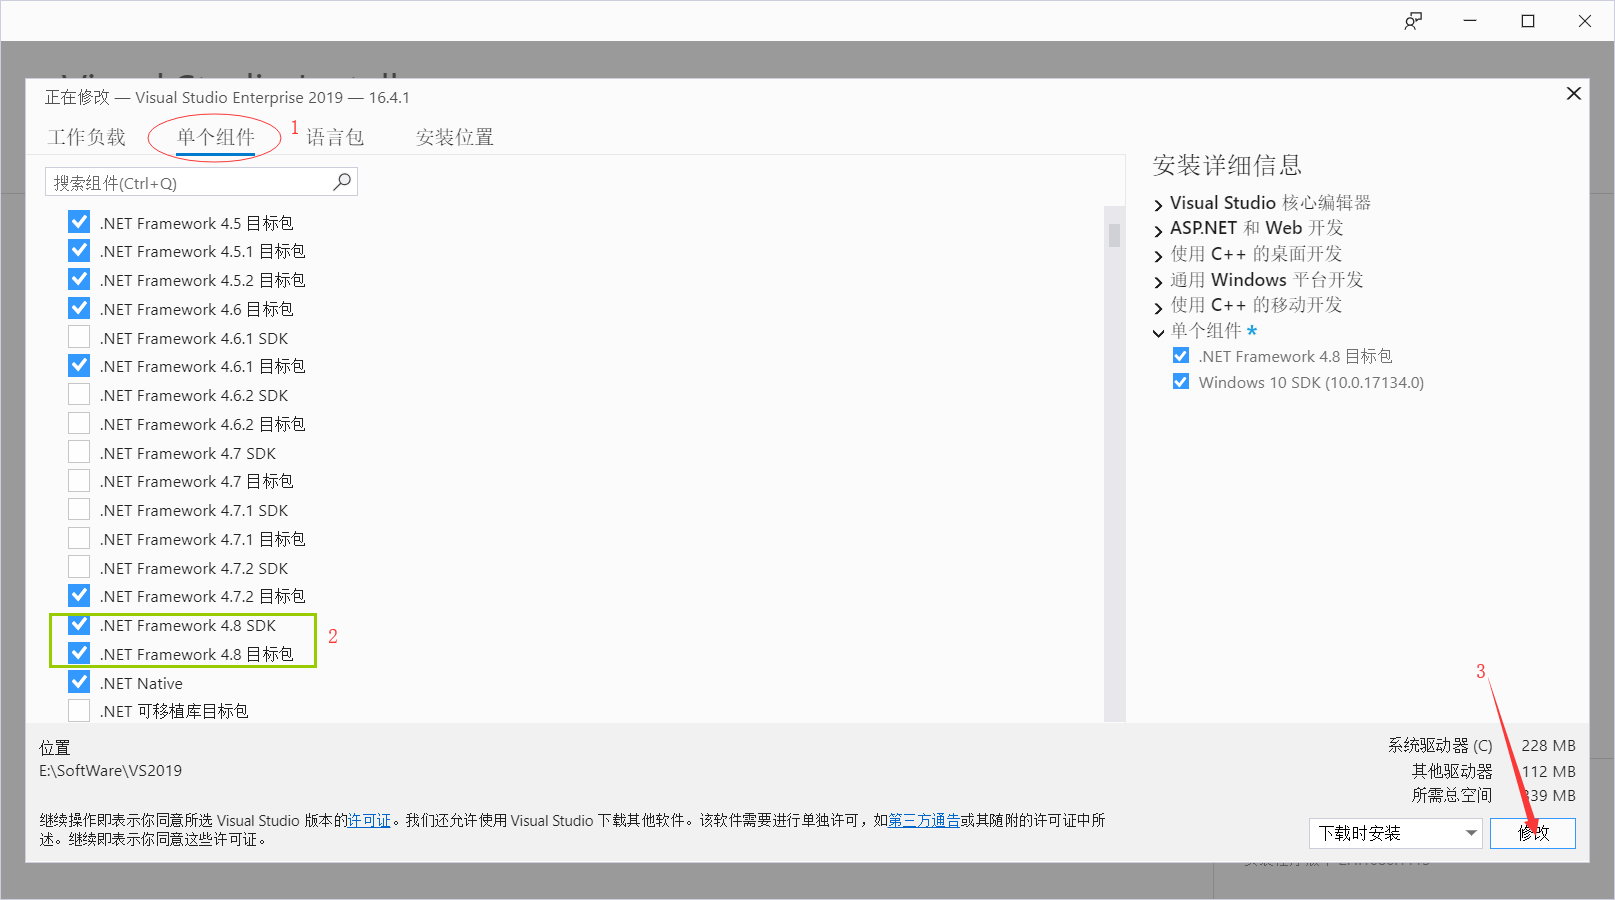
Task: Open the feedback icon at top right
Action: coord(1414,20)
